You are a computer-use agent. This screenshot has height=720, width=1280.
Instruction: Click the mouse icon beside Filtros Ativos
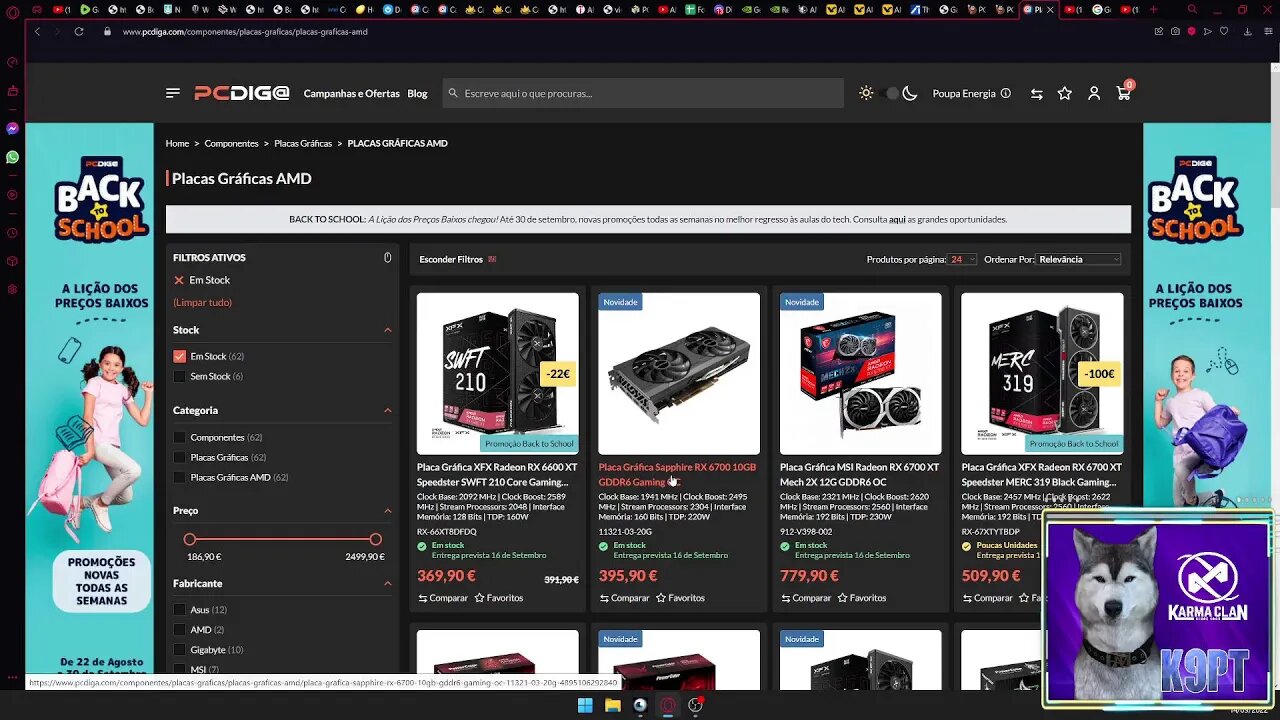click(388, 257)
